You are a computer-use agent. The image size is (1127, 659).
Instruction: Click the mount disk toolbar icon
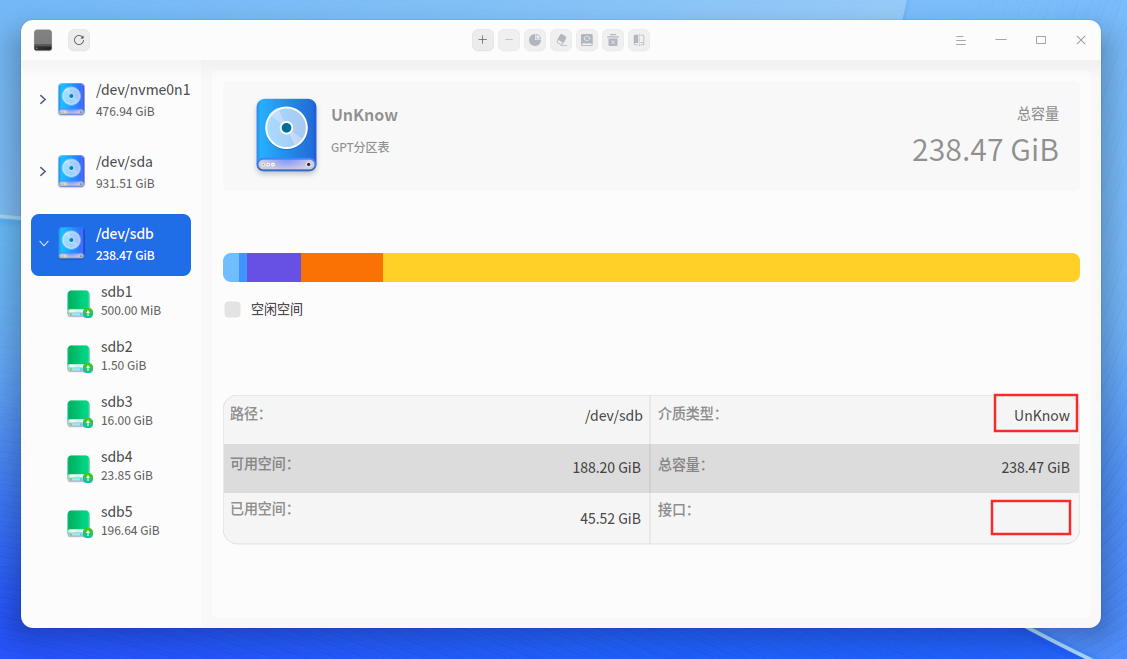coord(587,40)
